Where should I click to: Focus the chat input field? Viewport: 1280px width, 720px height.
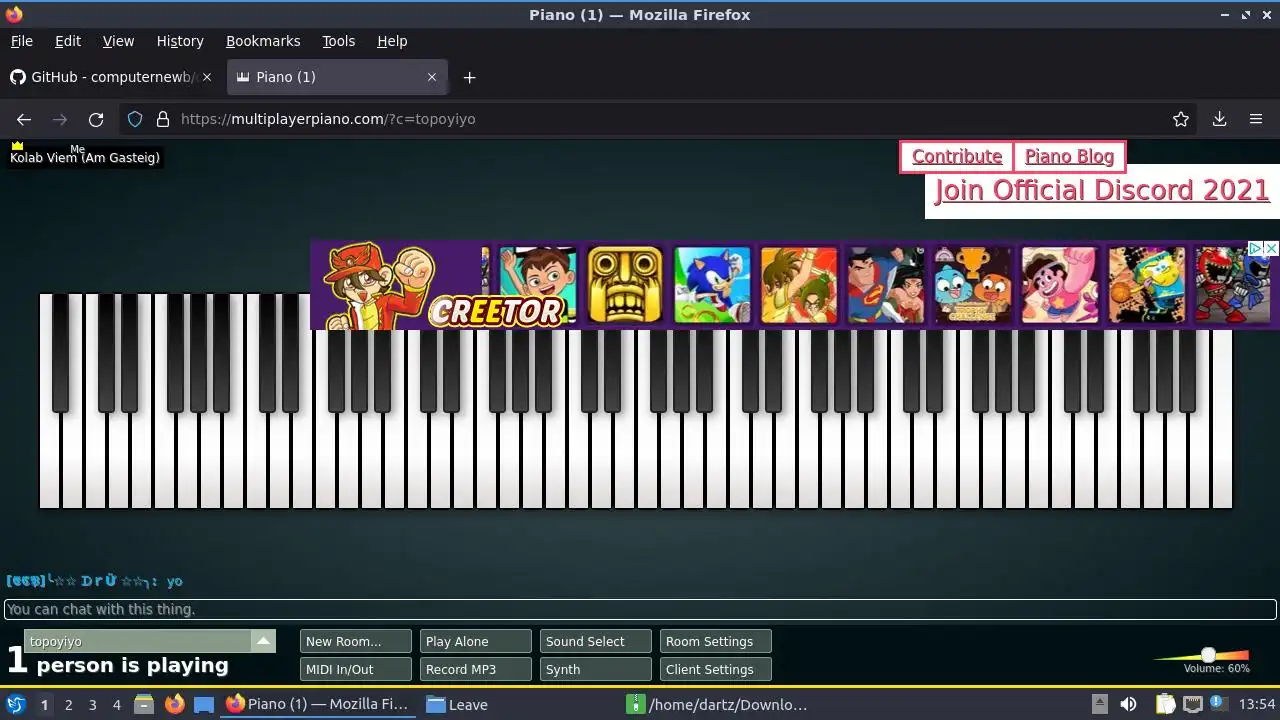[x=640, y=609]
